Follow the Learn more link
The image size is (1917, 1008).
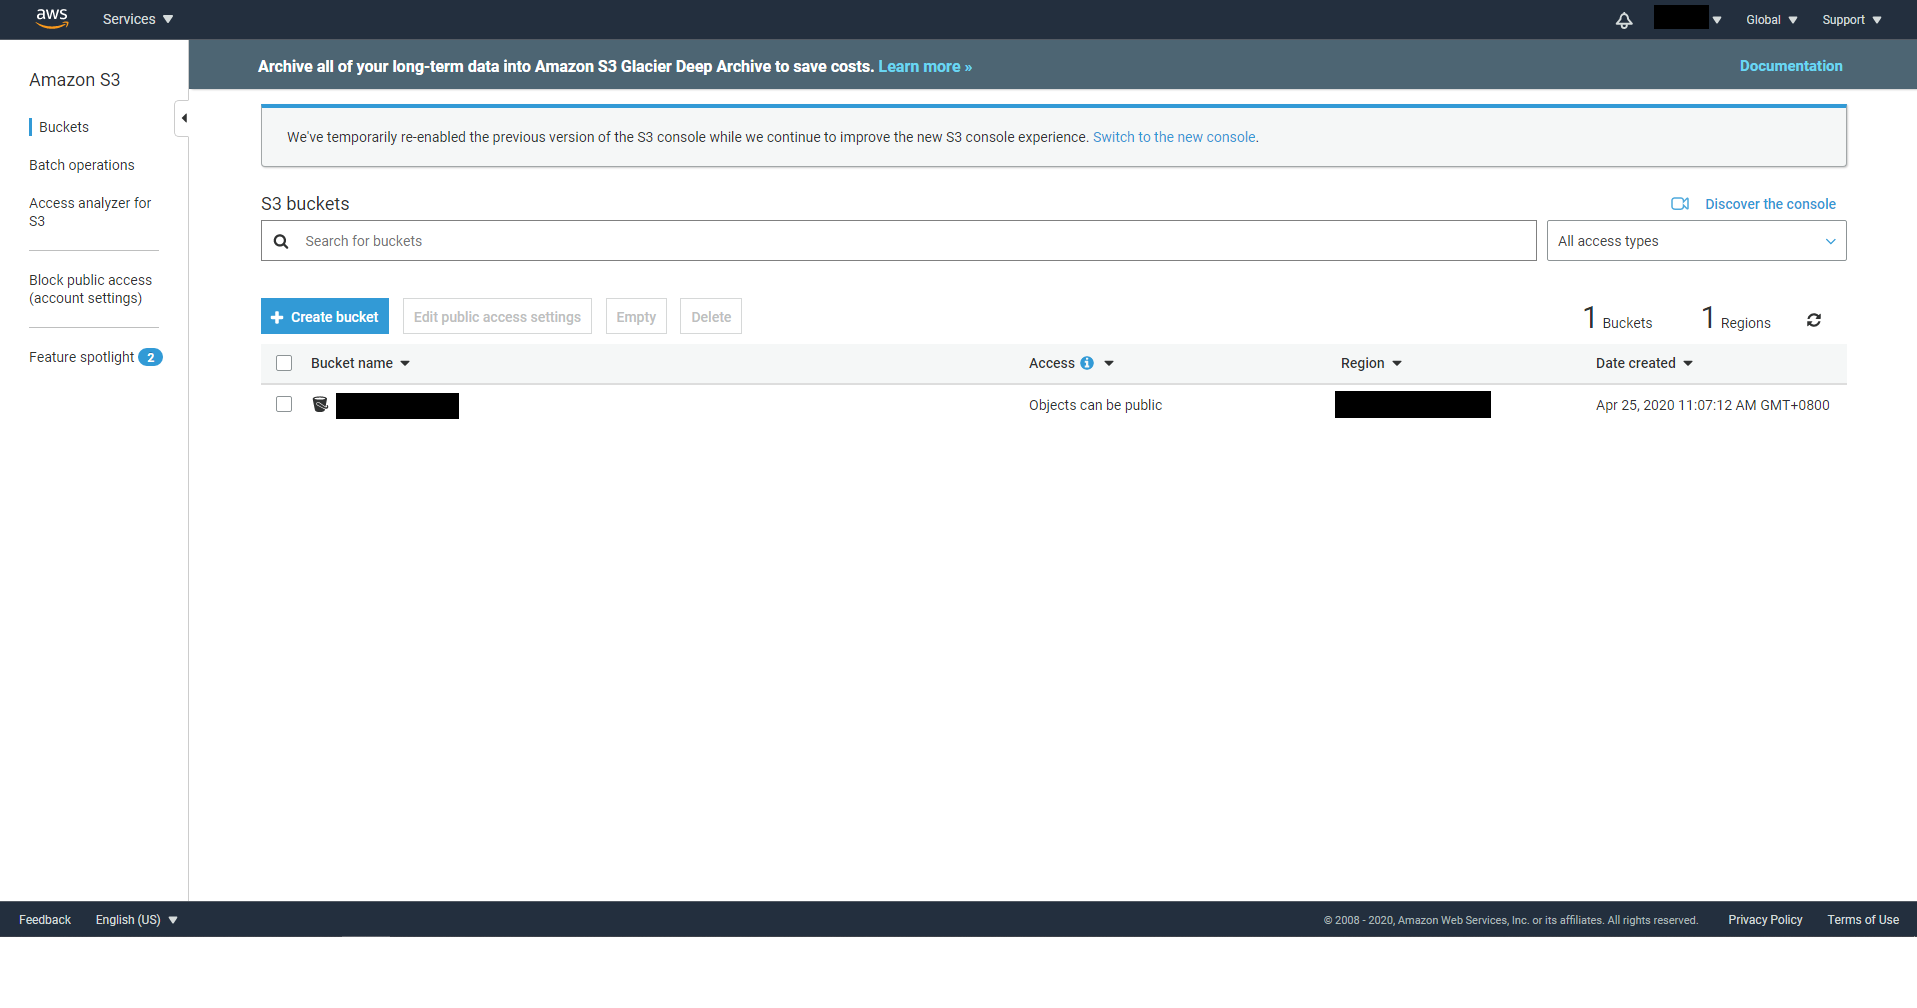(x=925, y=67)
